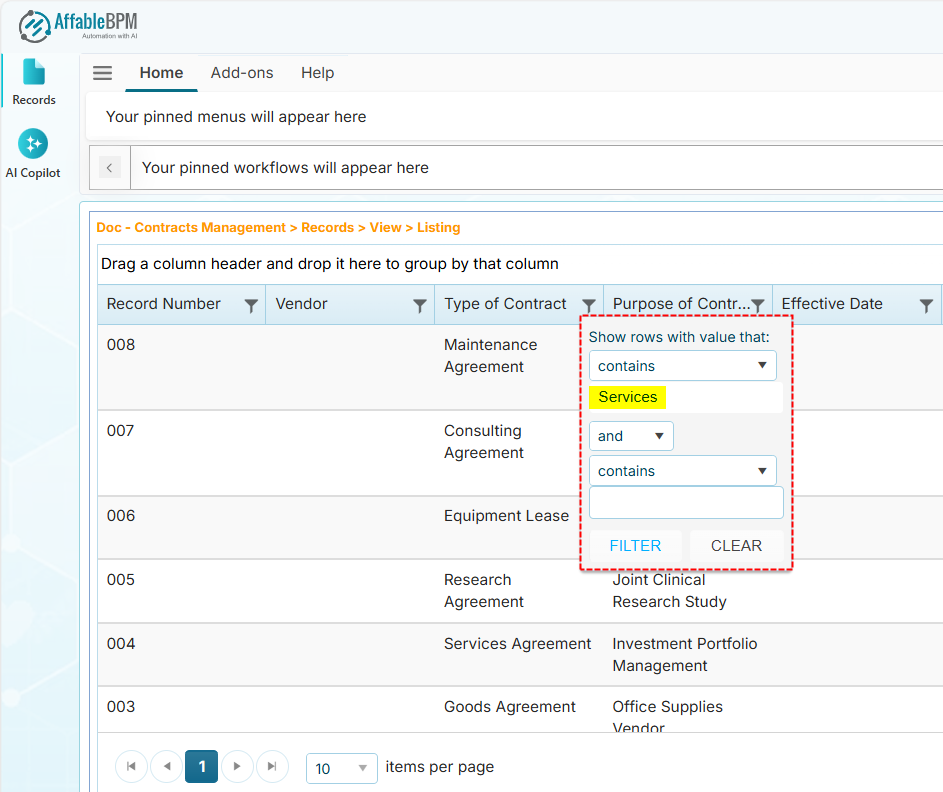The width and height of the screenshot is (943, 792).
Task: Apply the filter with the FILTER button
Action: tap(635, 545)
